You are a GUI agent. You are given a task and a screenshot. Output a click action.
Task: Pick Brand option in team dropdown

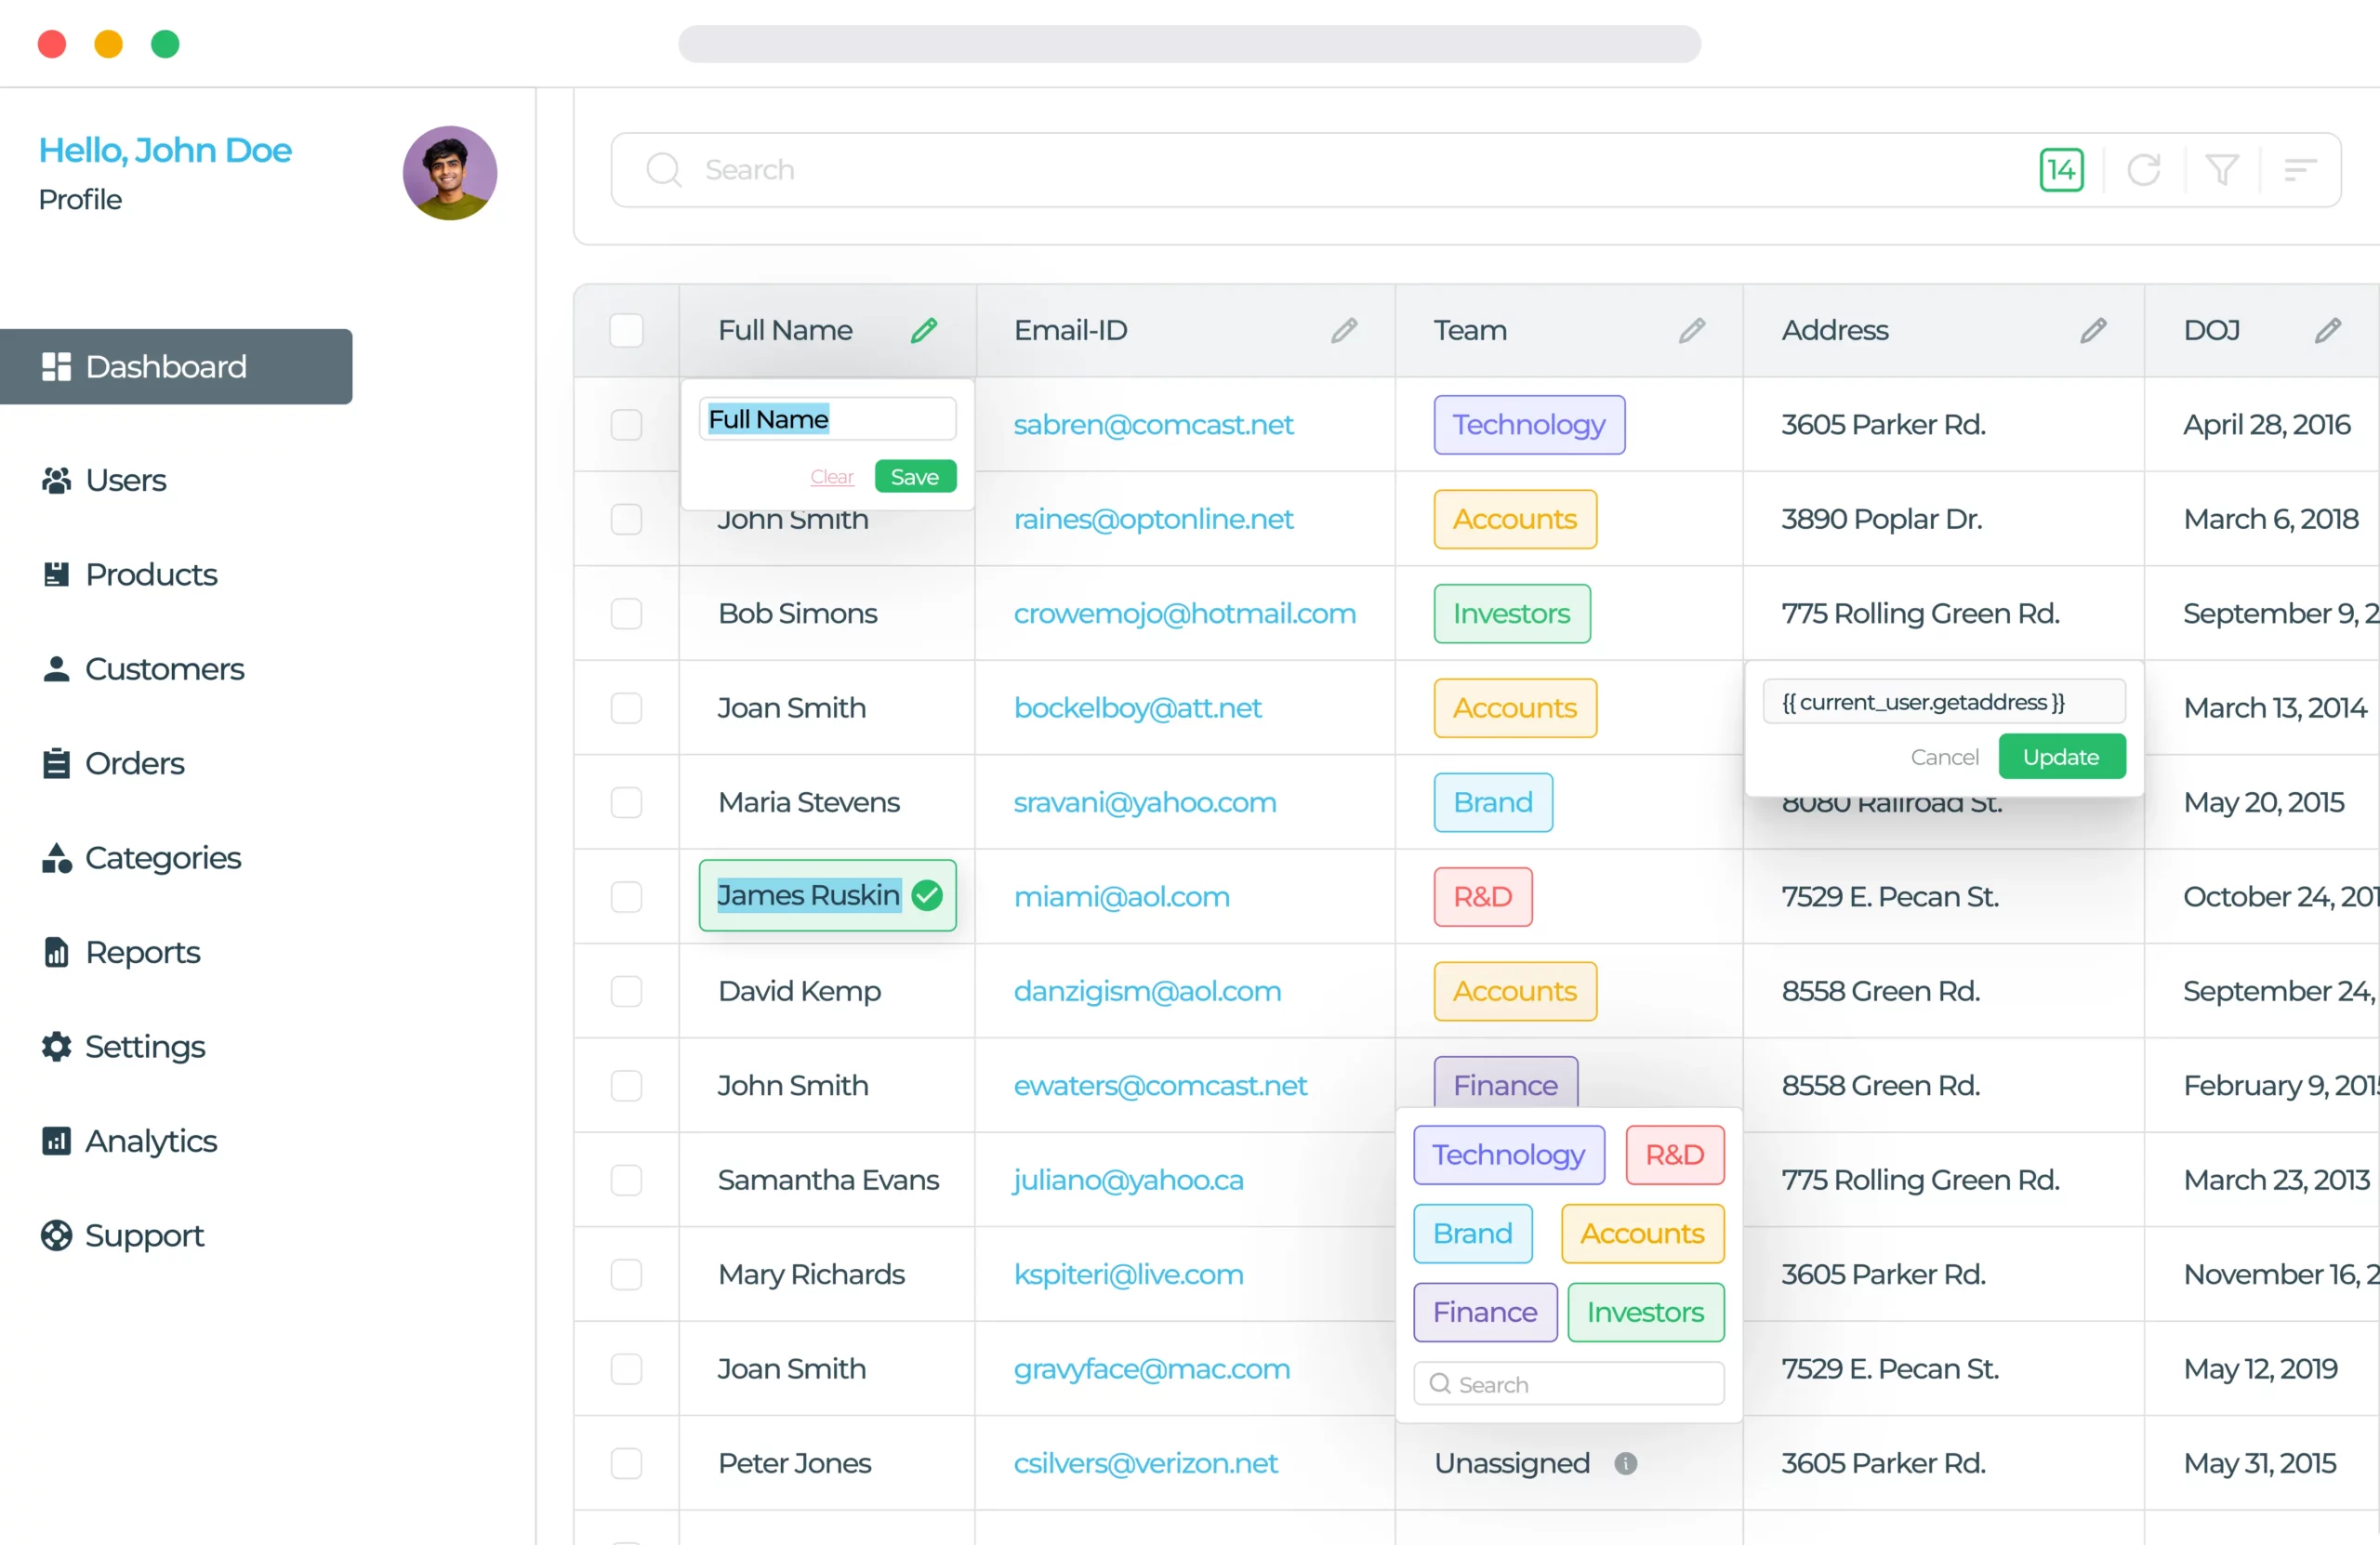point(1472,1233)
